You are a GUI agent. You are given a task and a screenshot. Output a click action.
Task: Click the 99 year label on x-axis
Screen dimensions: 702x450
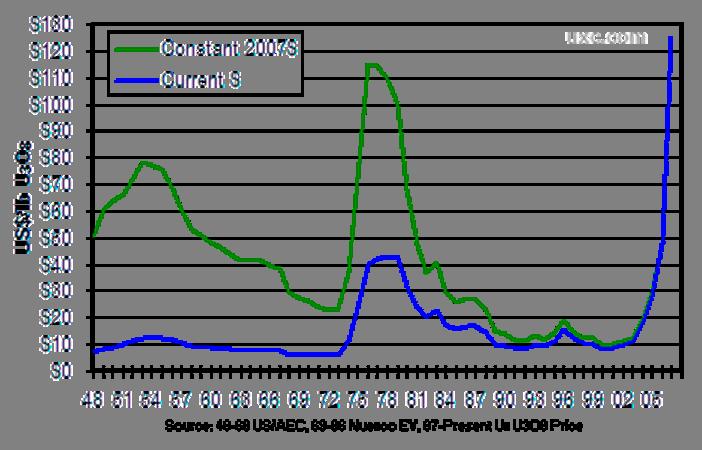(x=593, y=400)
